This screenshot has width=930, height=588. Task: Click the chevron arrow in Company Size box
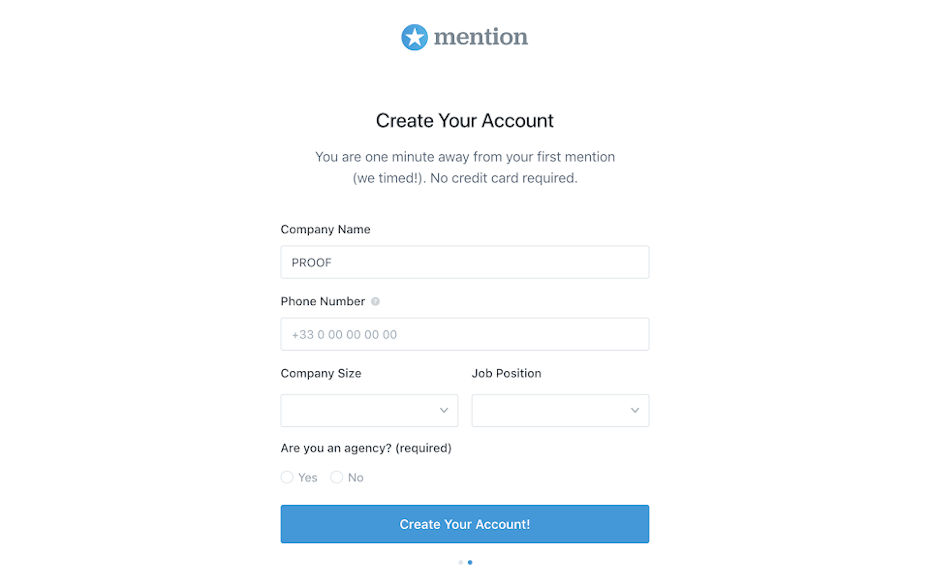tap(444, 410)
